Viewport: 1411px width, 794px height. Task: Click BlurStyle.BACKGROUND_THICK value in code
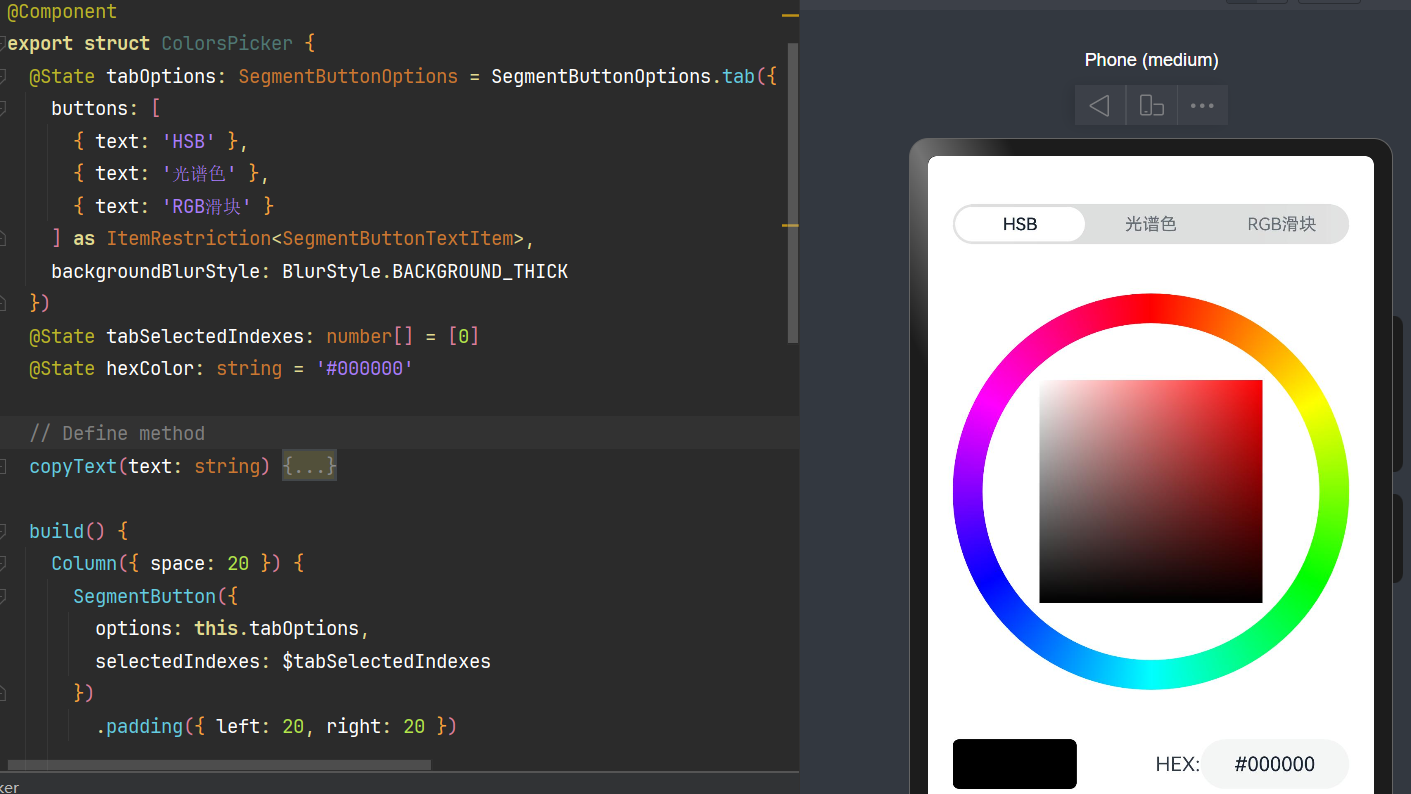(x=425, y=271)
